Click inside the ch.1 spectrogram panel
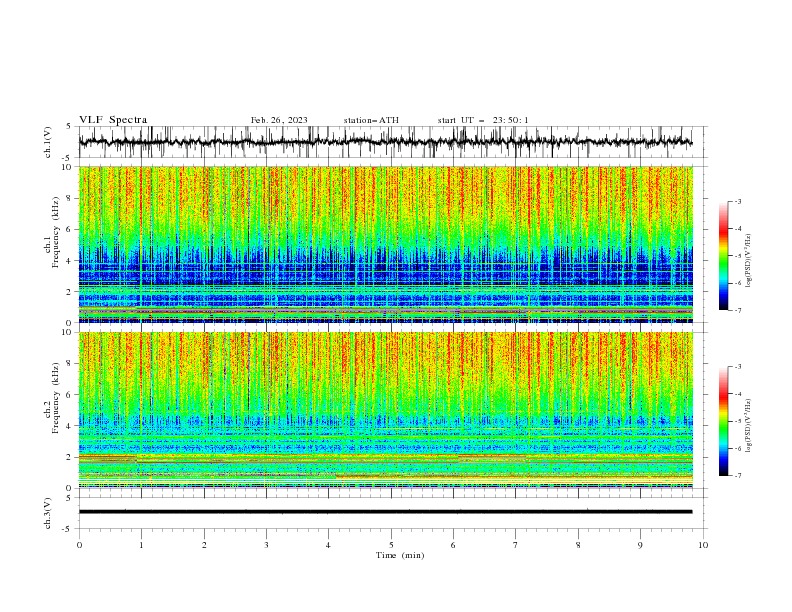Viewport: 792px width, 612px height. [x=385, y=244]
